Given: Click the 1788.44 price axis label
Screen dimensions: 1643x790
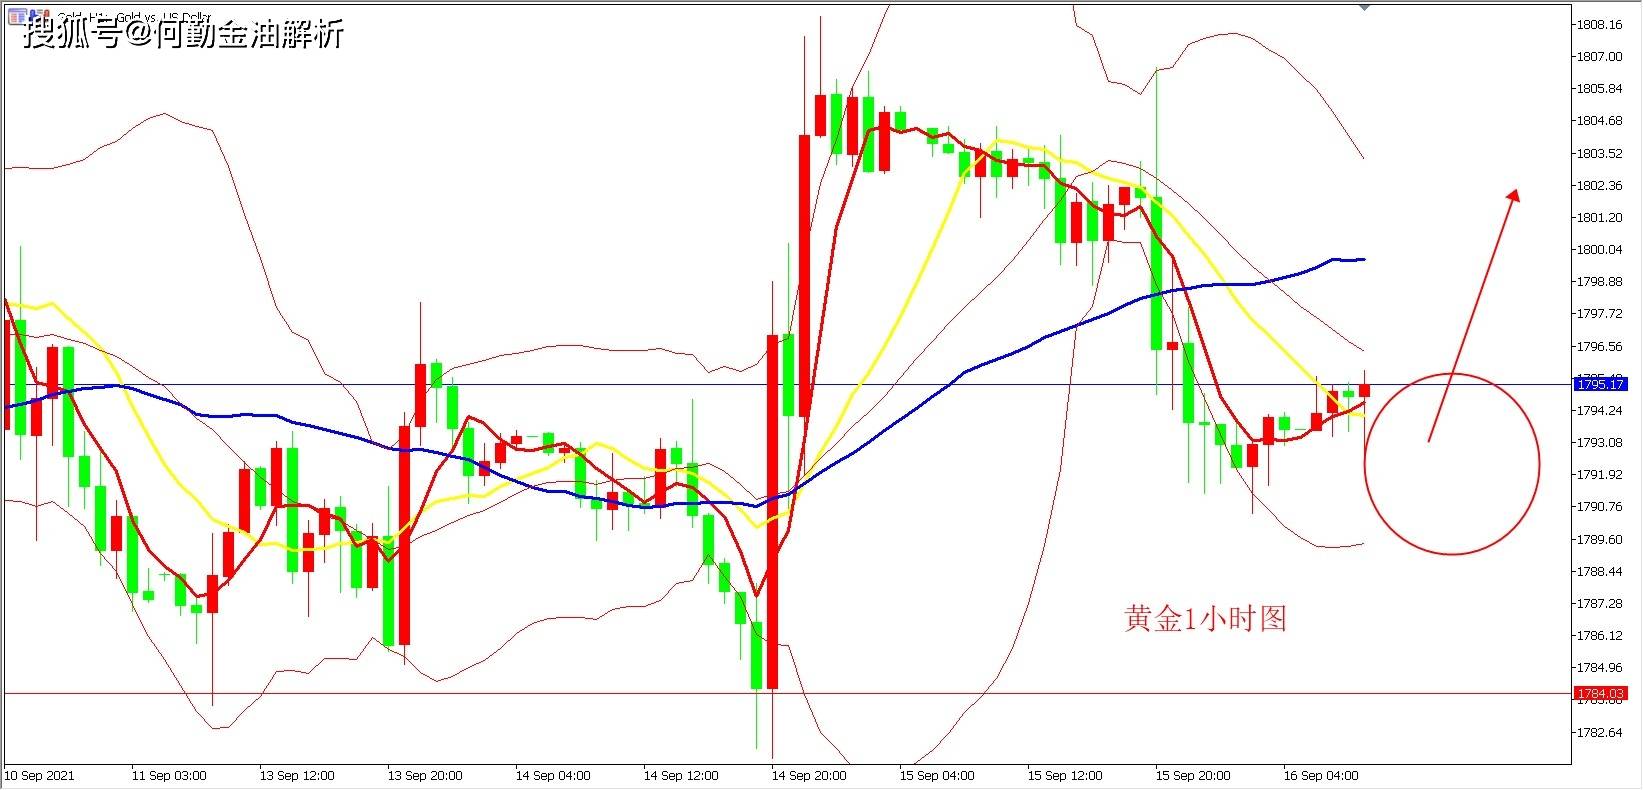Looking at the screenshot, I should click(1600, 571).
